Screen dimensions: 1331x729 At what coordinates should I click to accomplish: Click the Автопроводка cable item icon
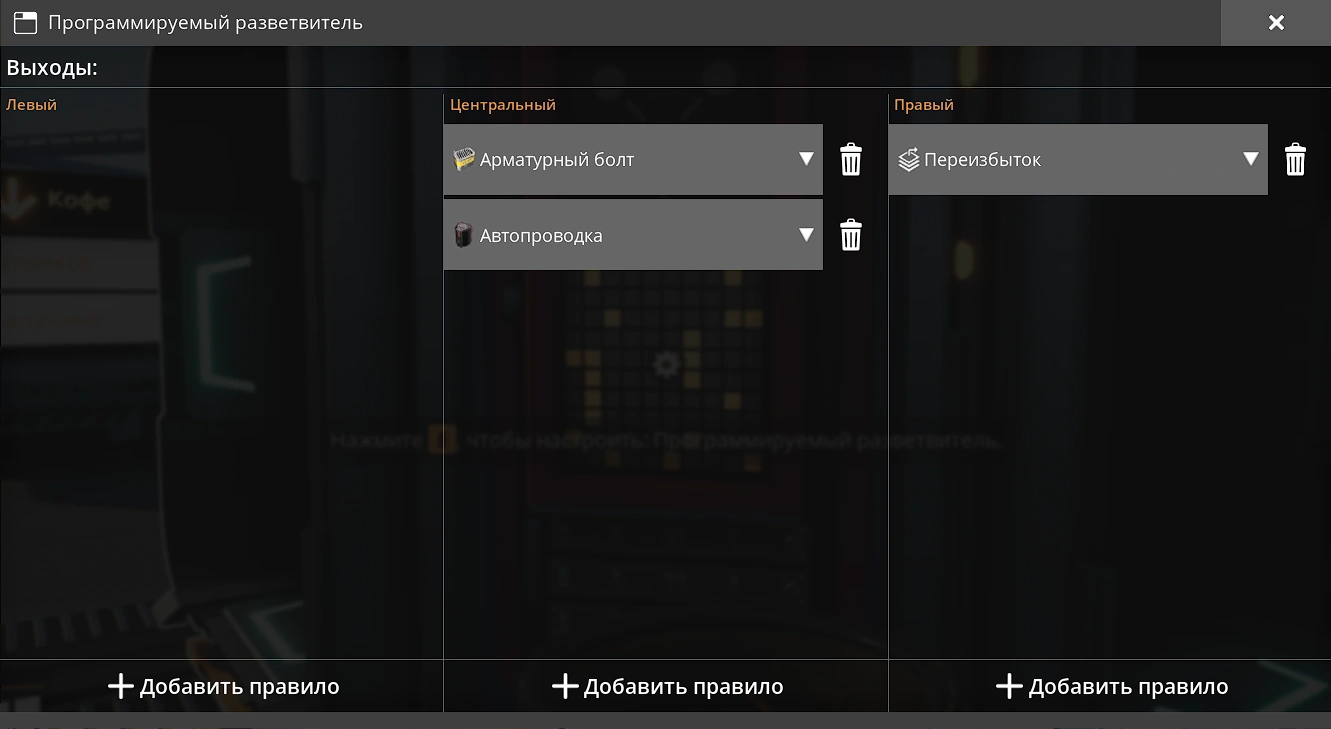click(x=463, y=236)
